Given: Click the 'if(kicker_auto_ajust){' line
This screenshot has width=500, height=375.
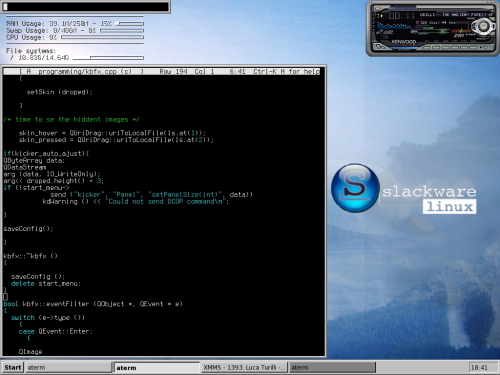Looking at the screenshot, I should (46, 153).
